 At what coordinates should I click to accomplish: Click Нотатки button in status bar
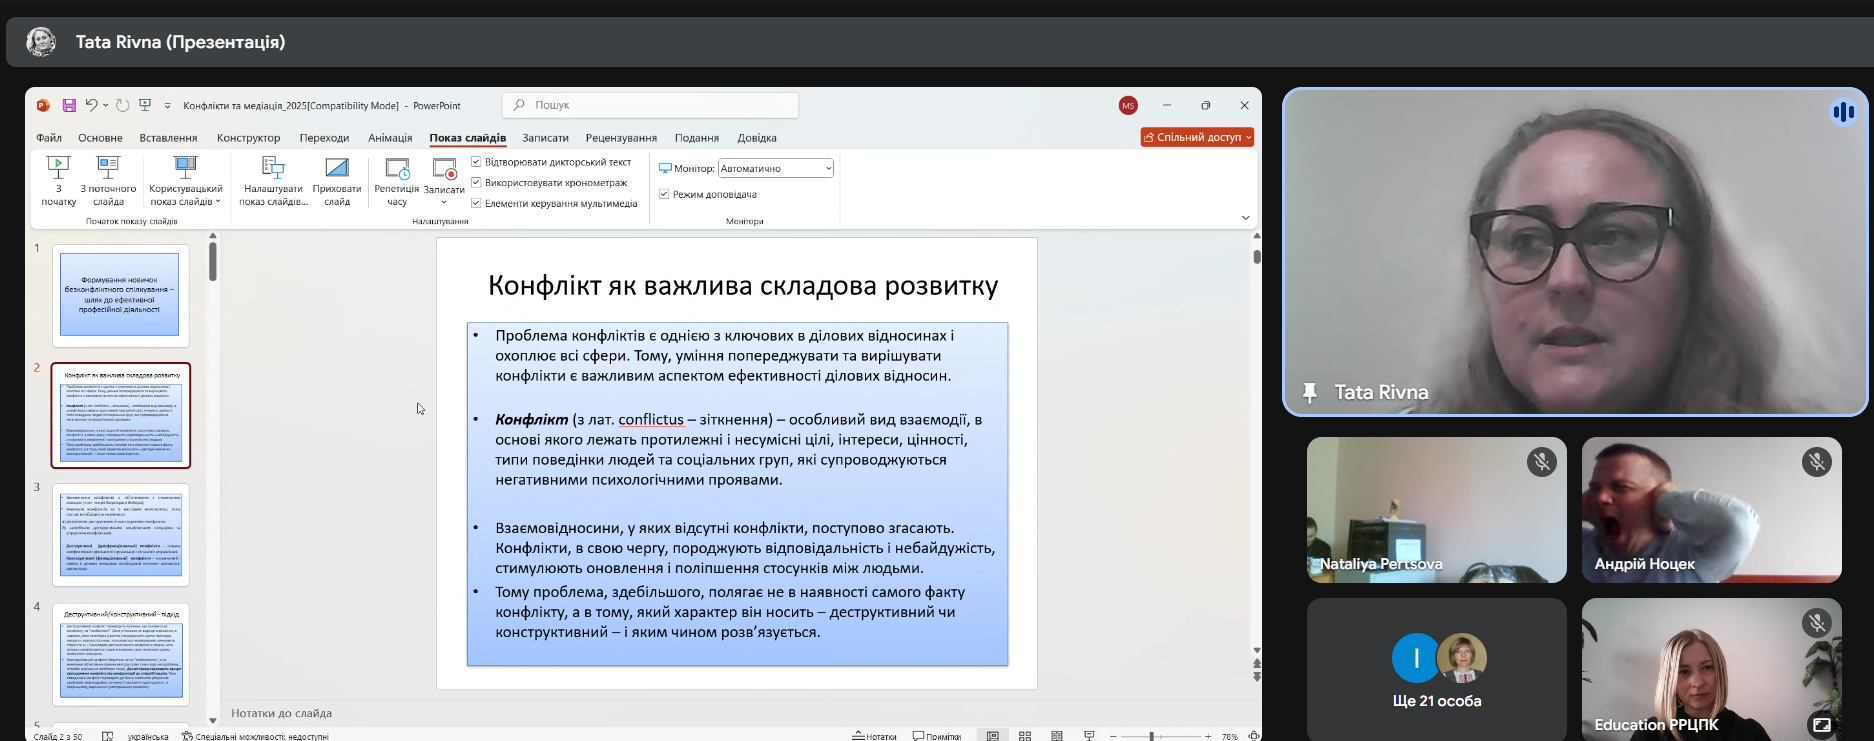click(x=874, y=736)
